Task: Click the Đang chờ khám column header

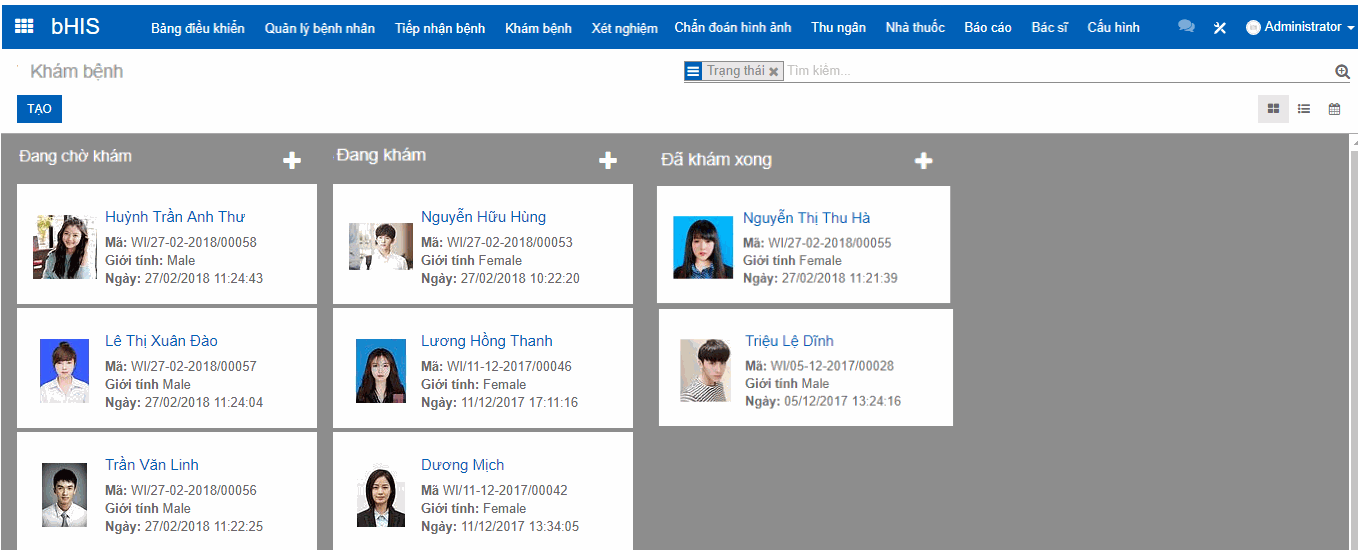Action: click(x=75, y=156)
